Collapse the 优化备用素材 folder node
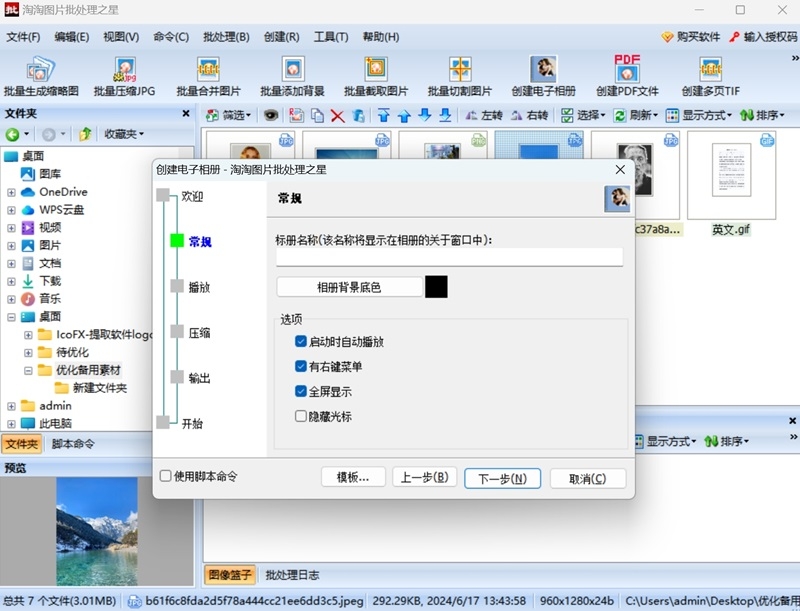This screenshot has height=611, width=800. click(28, 371)
